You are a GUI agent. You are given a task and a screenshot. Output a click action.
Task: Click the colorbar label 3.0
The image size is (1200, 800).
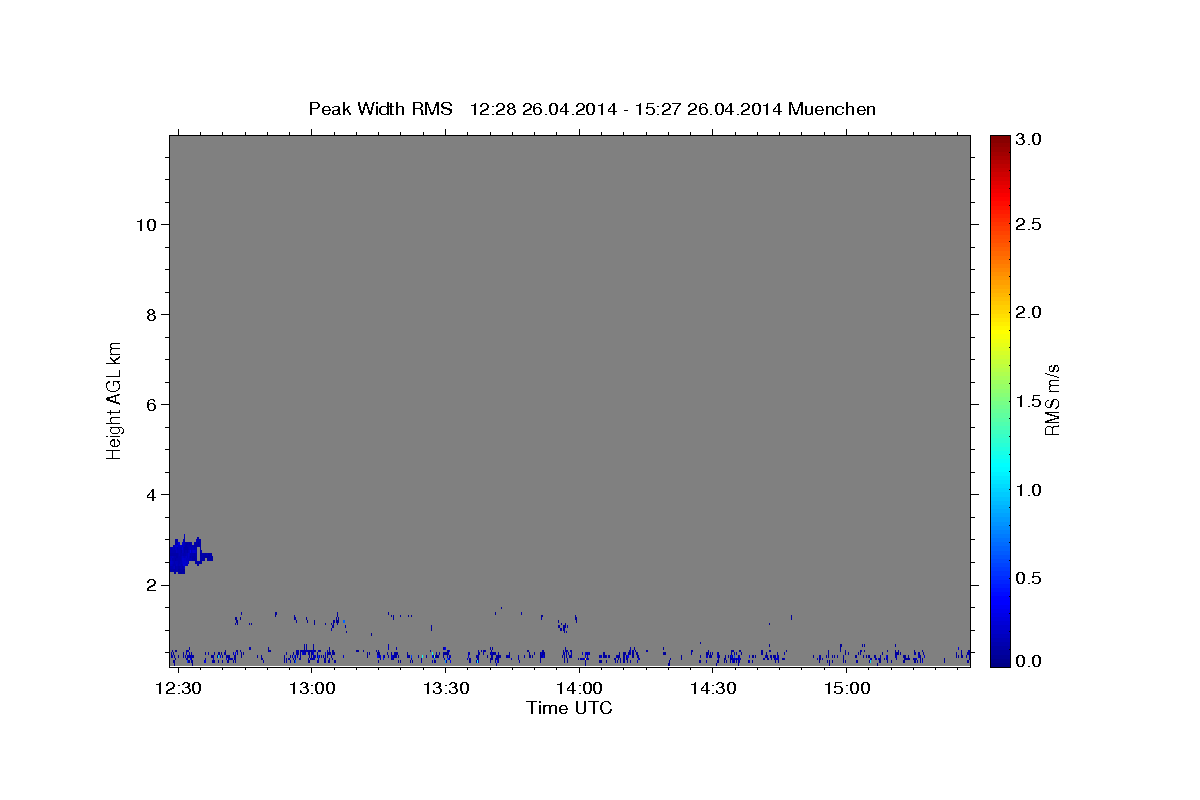1030,140
